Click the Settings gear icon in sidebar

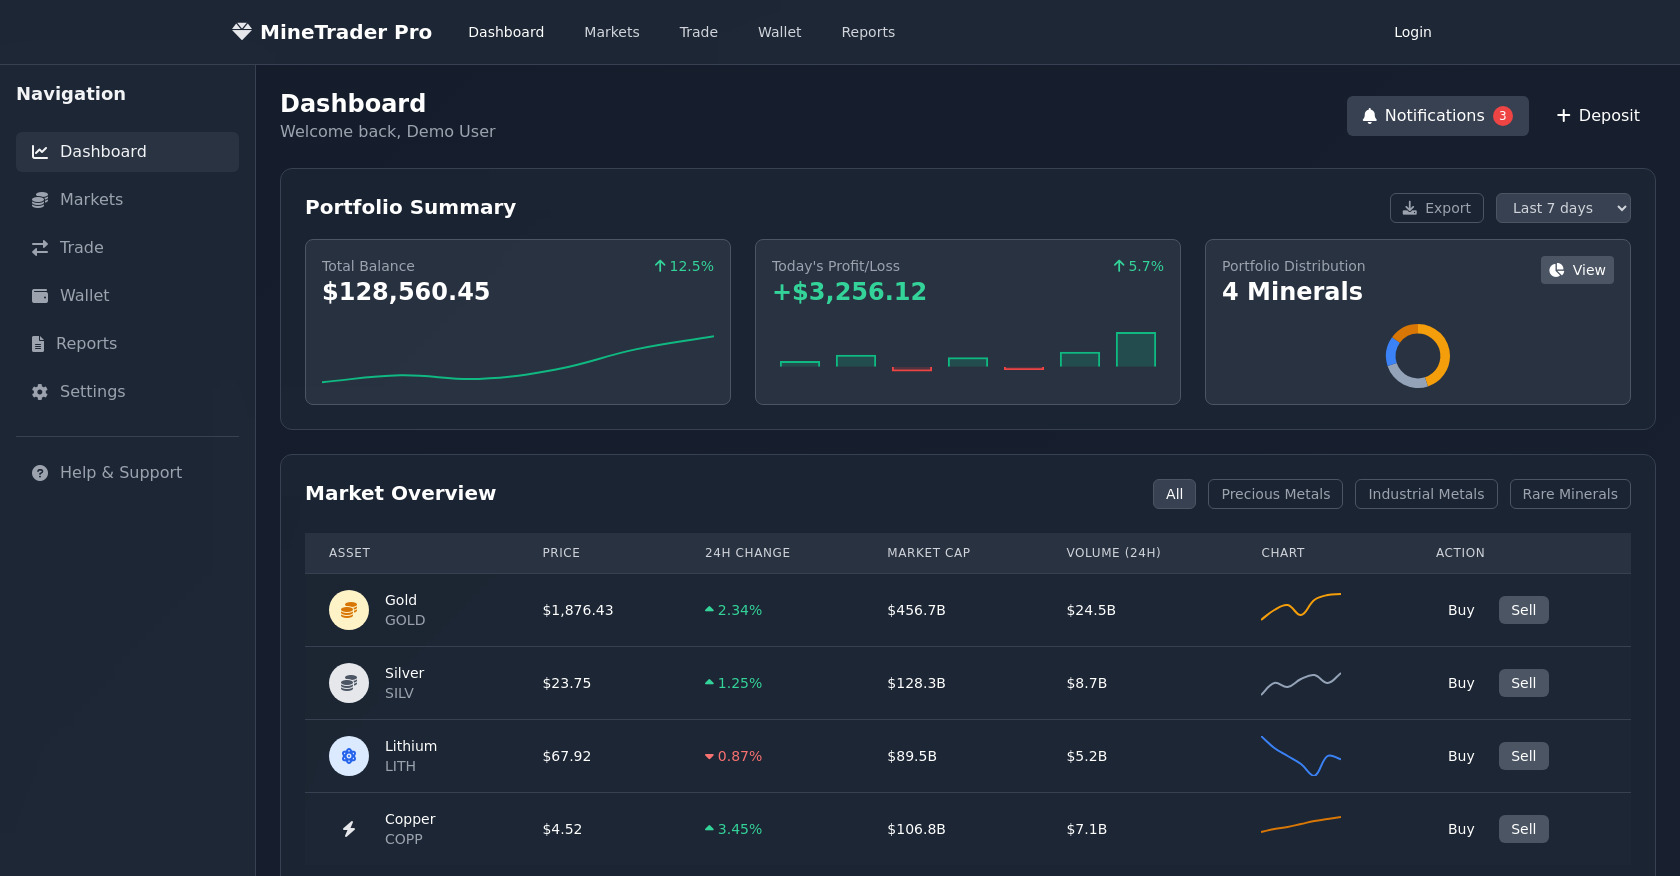pyautogui.click(x=40, y=392)
